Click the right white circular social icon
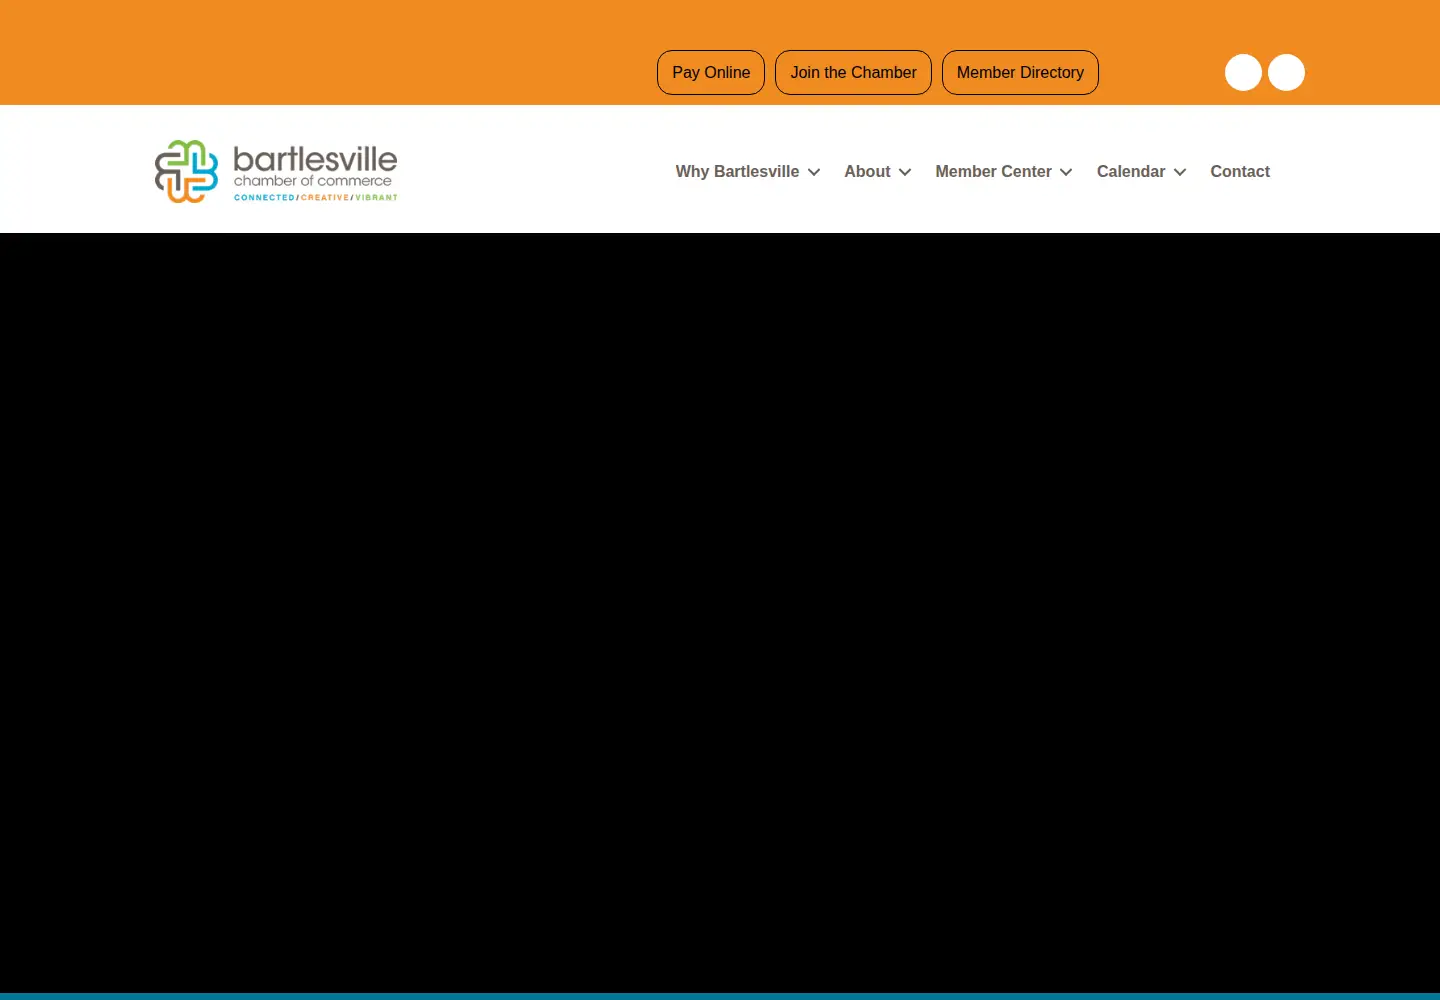Viewport: 1440px width, 1000px height. tap(1286, 72)
